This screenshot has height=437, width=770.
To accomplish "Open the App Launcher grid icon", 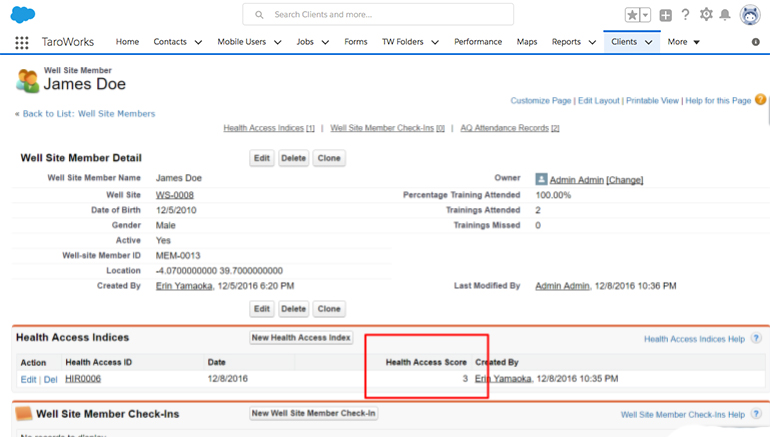I will 22,43.
